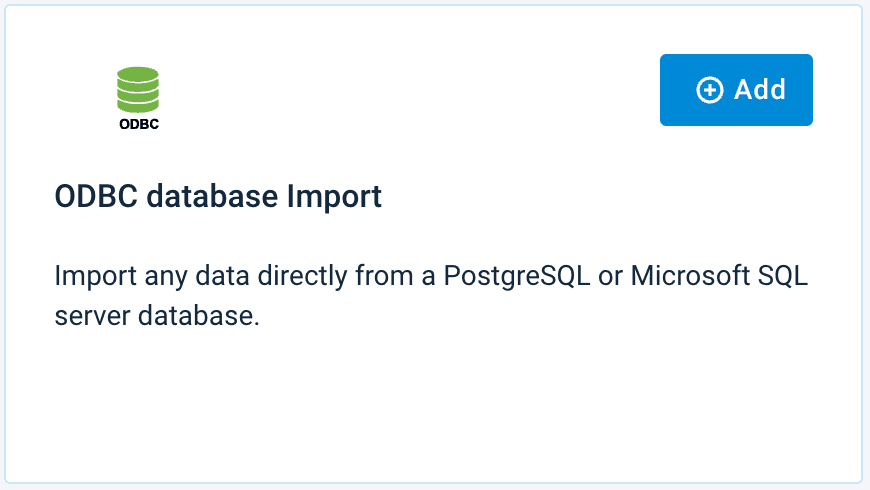
Task: Click the "server database." description line
Action: [x=157, y=316]
